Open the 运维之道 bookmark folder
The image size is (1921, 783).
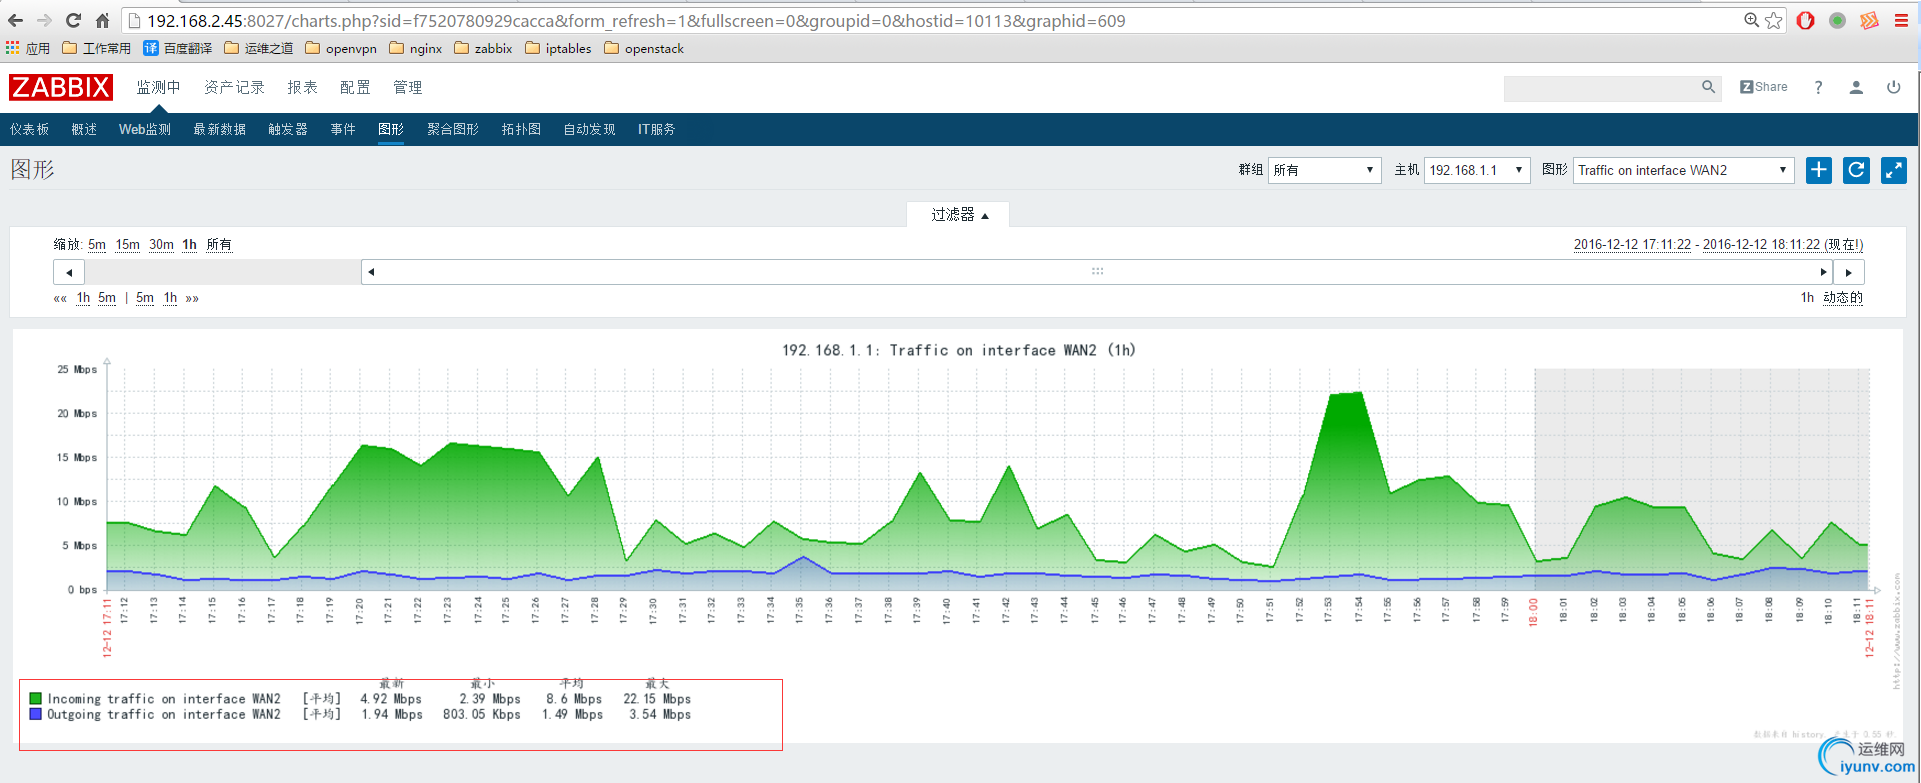(258, 48)
